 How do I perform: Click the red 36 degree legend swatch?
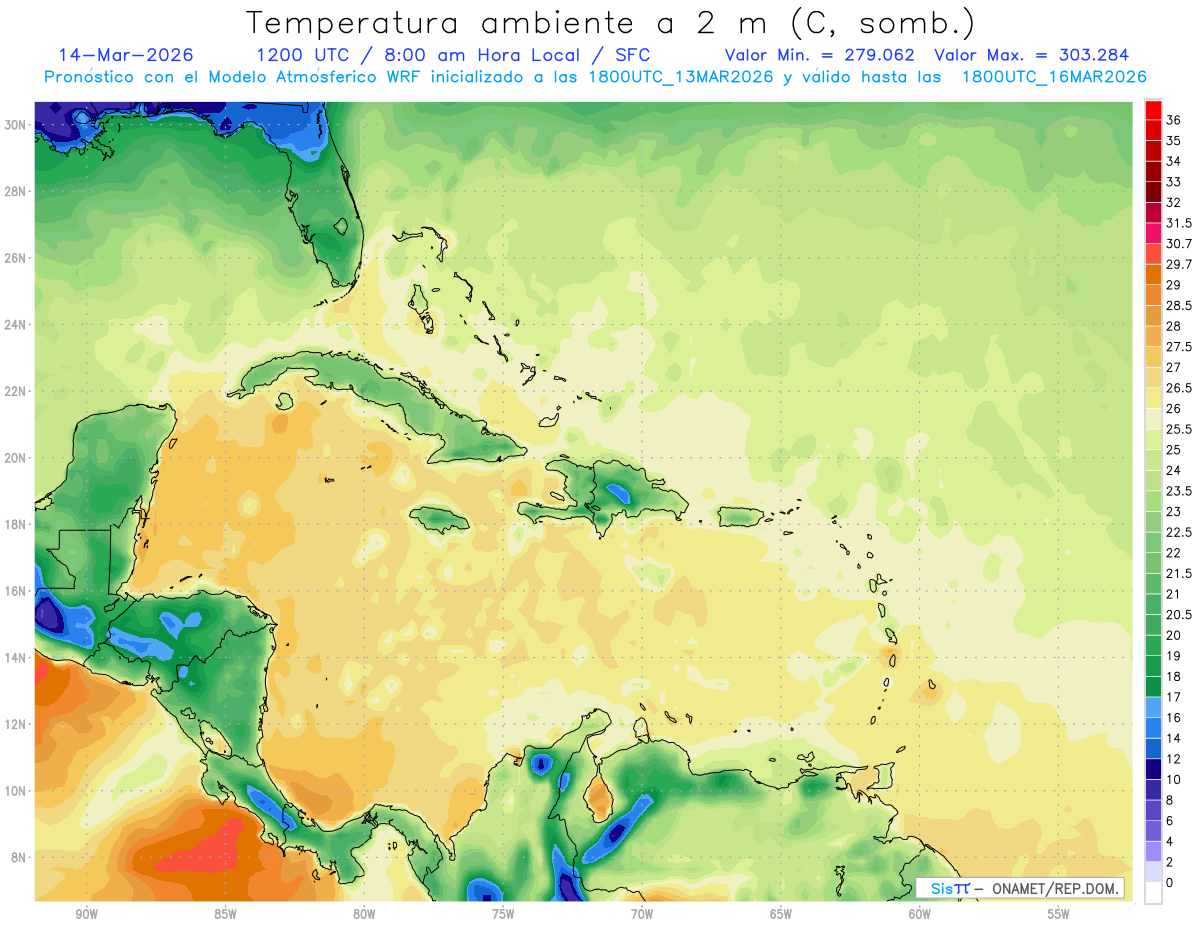click(1153, 111)
